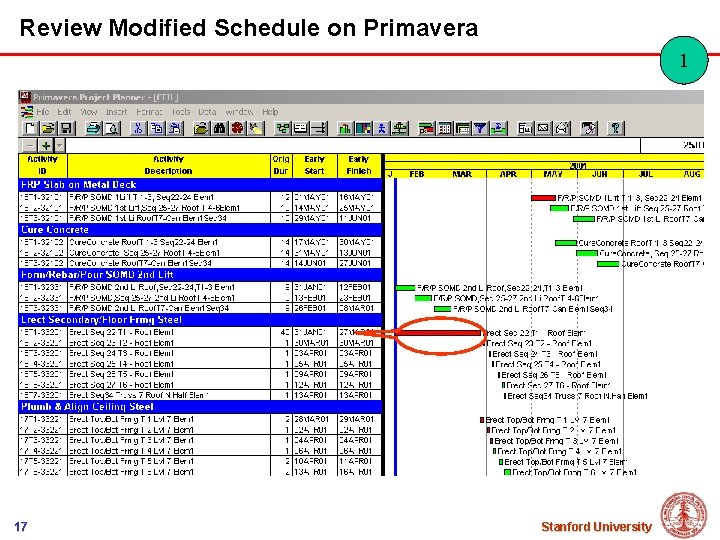Switch to PERT network view icon
720x540 pixels.
click(x=282, y=128)
